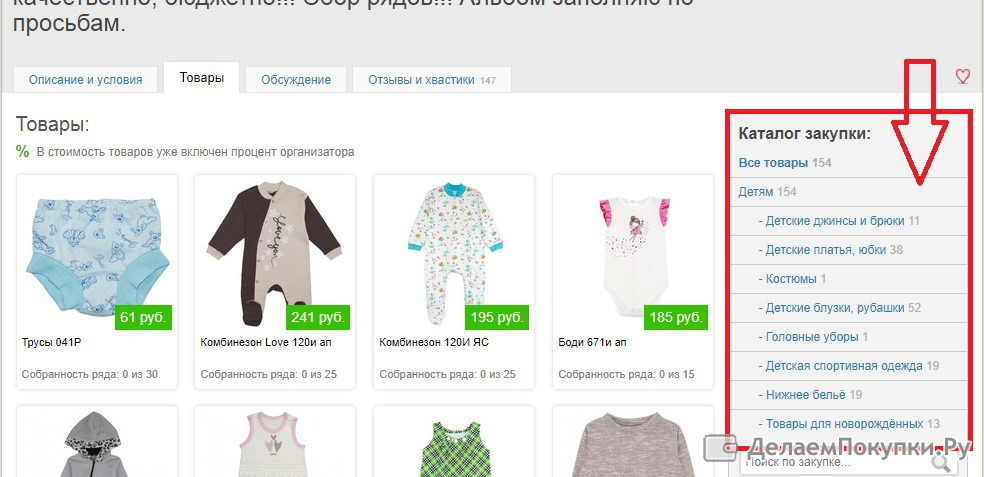Open the Комбинезон Love 120и ап product
Screen dimensions: 984x477
[x=266, y=342]
